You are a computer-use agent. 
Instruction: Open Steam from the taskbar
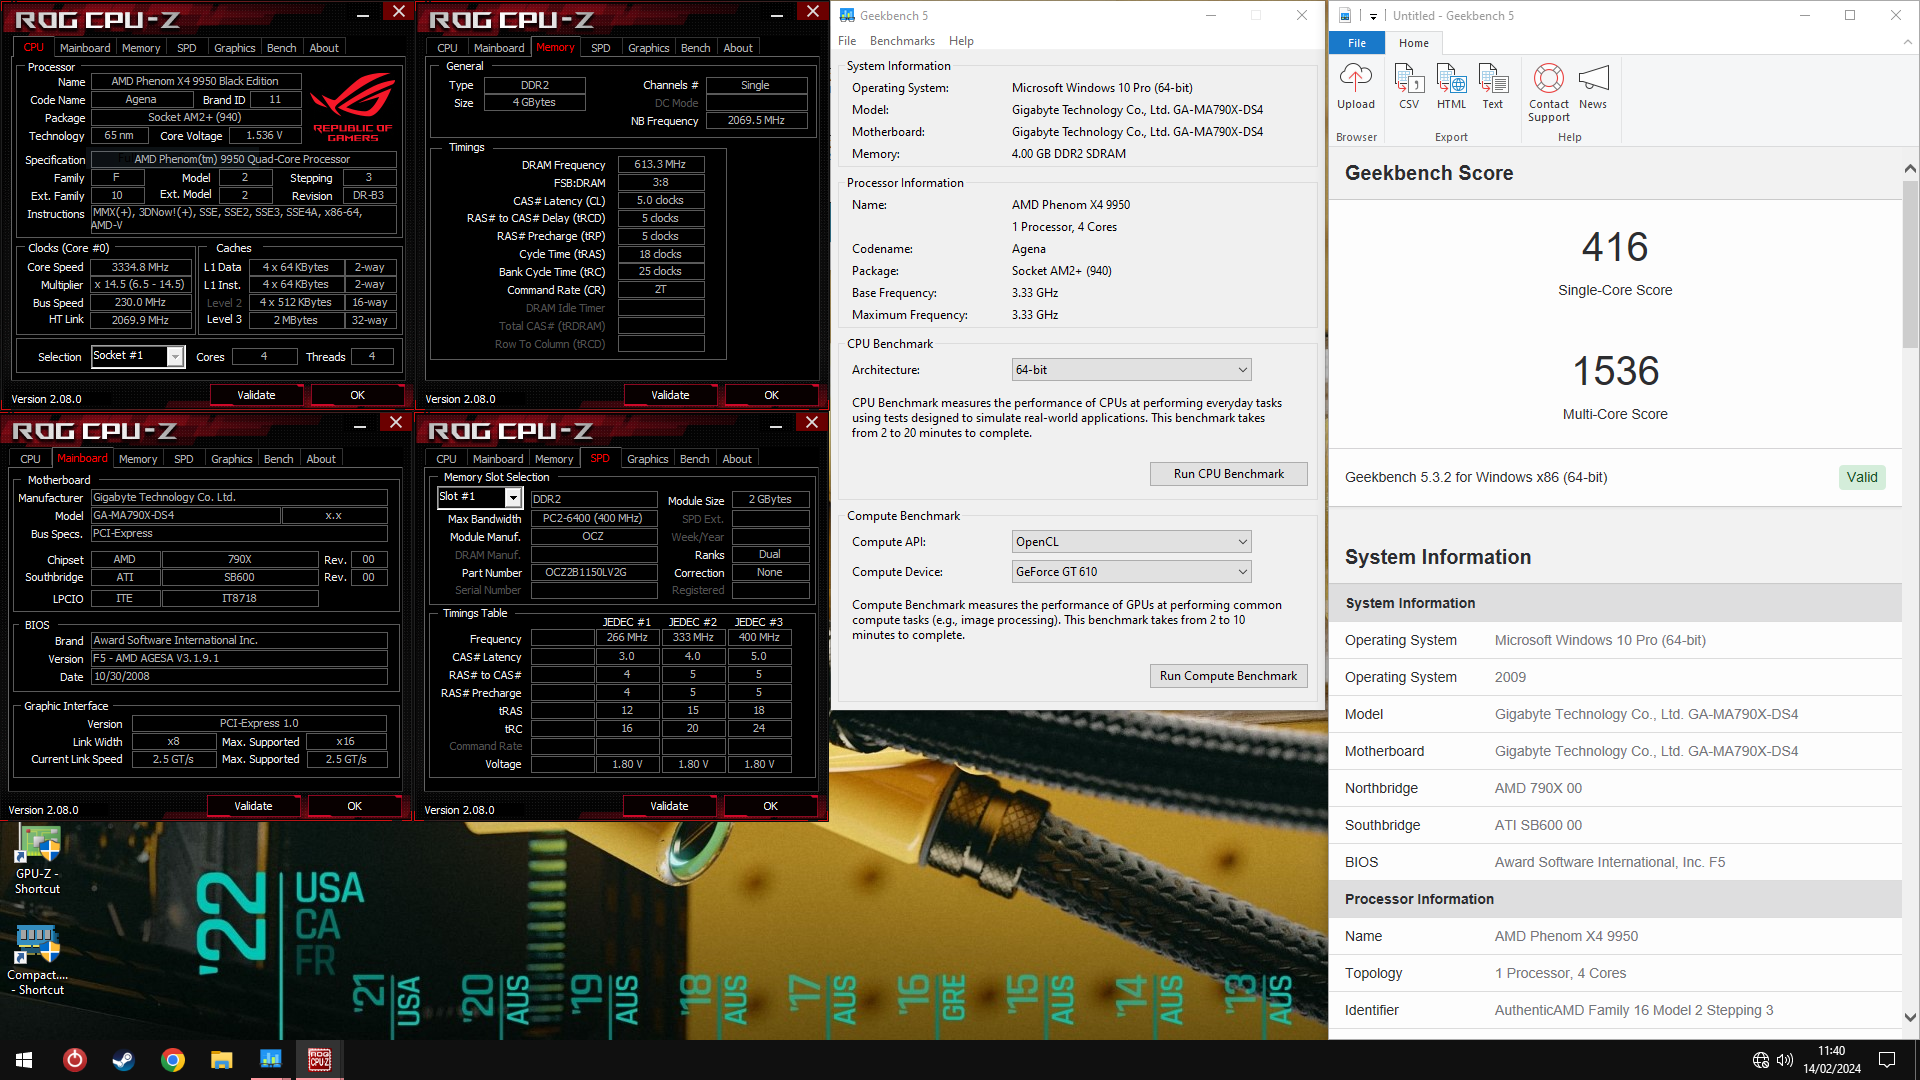(123, 1060)
